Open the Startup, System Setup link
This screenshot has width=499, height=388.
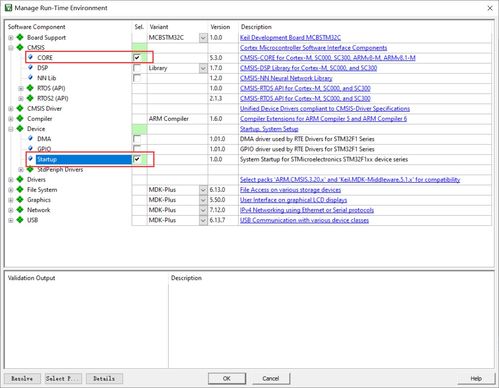click(x=269, y=129)
